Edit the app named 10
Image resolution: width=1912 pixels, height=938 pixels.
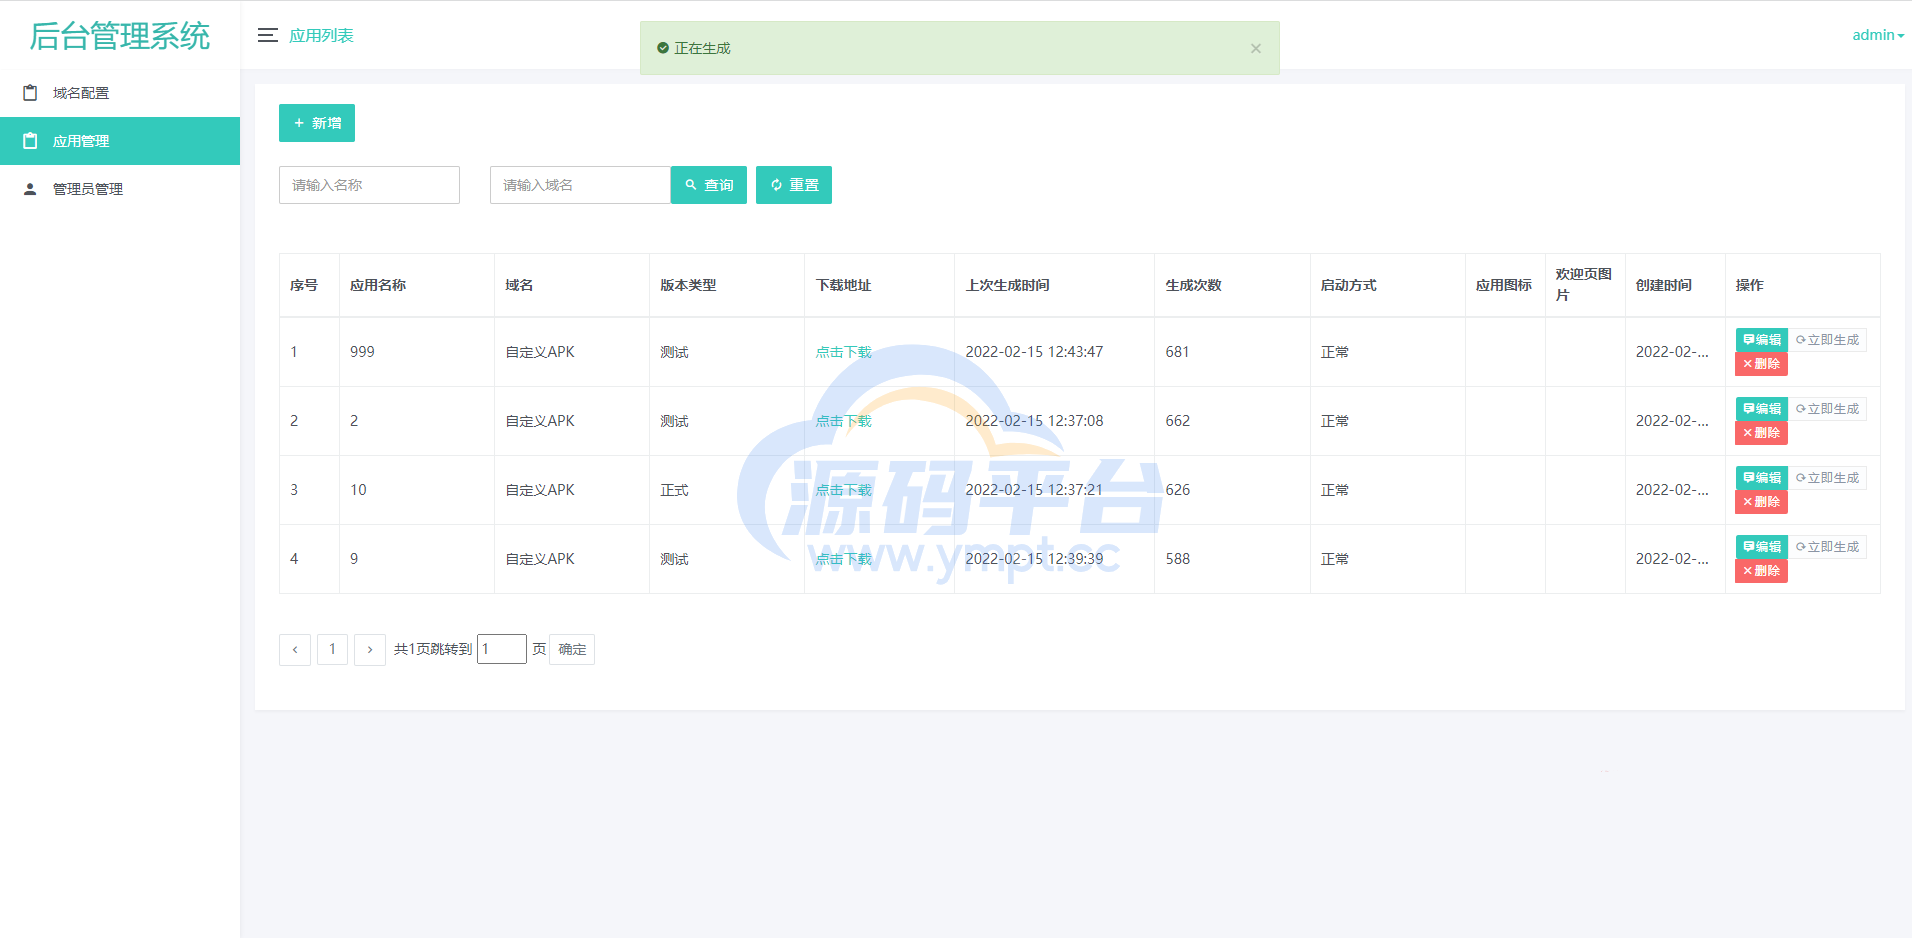[1762, 478]
